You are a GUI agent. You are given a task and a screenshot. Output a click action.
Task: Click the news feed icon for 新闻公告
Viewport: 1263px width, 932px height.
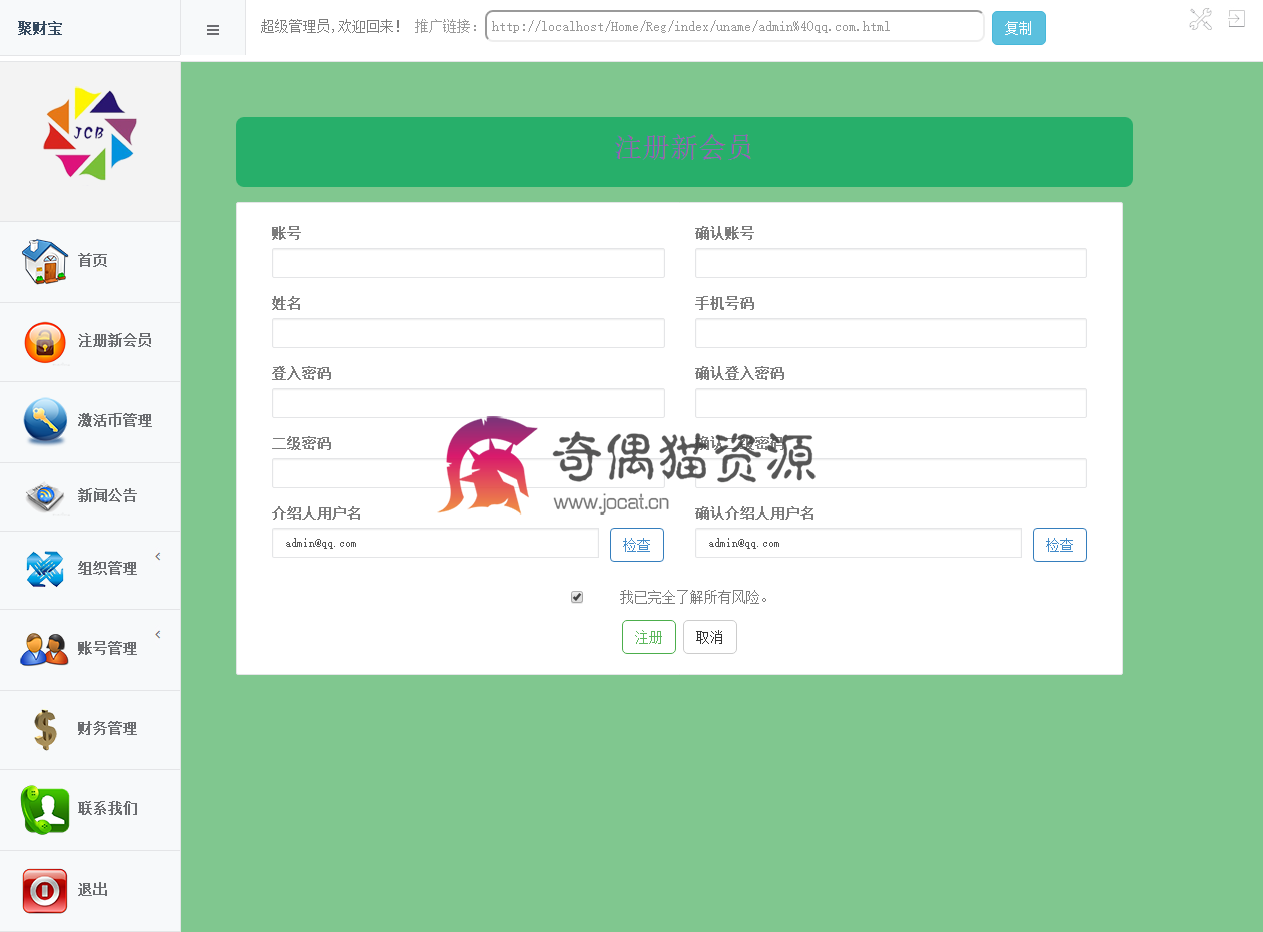pyautogui.click(x=45, y=496)
